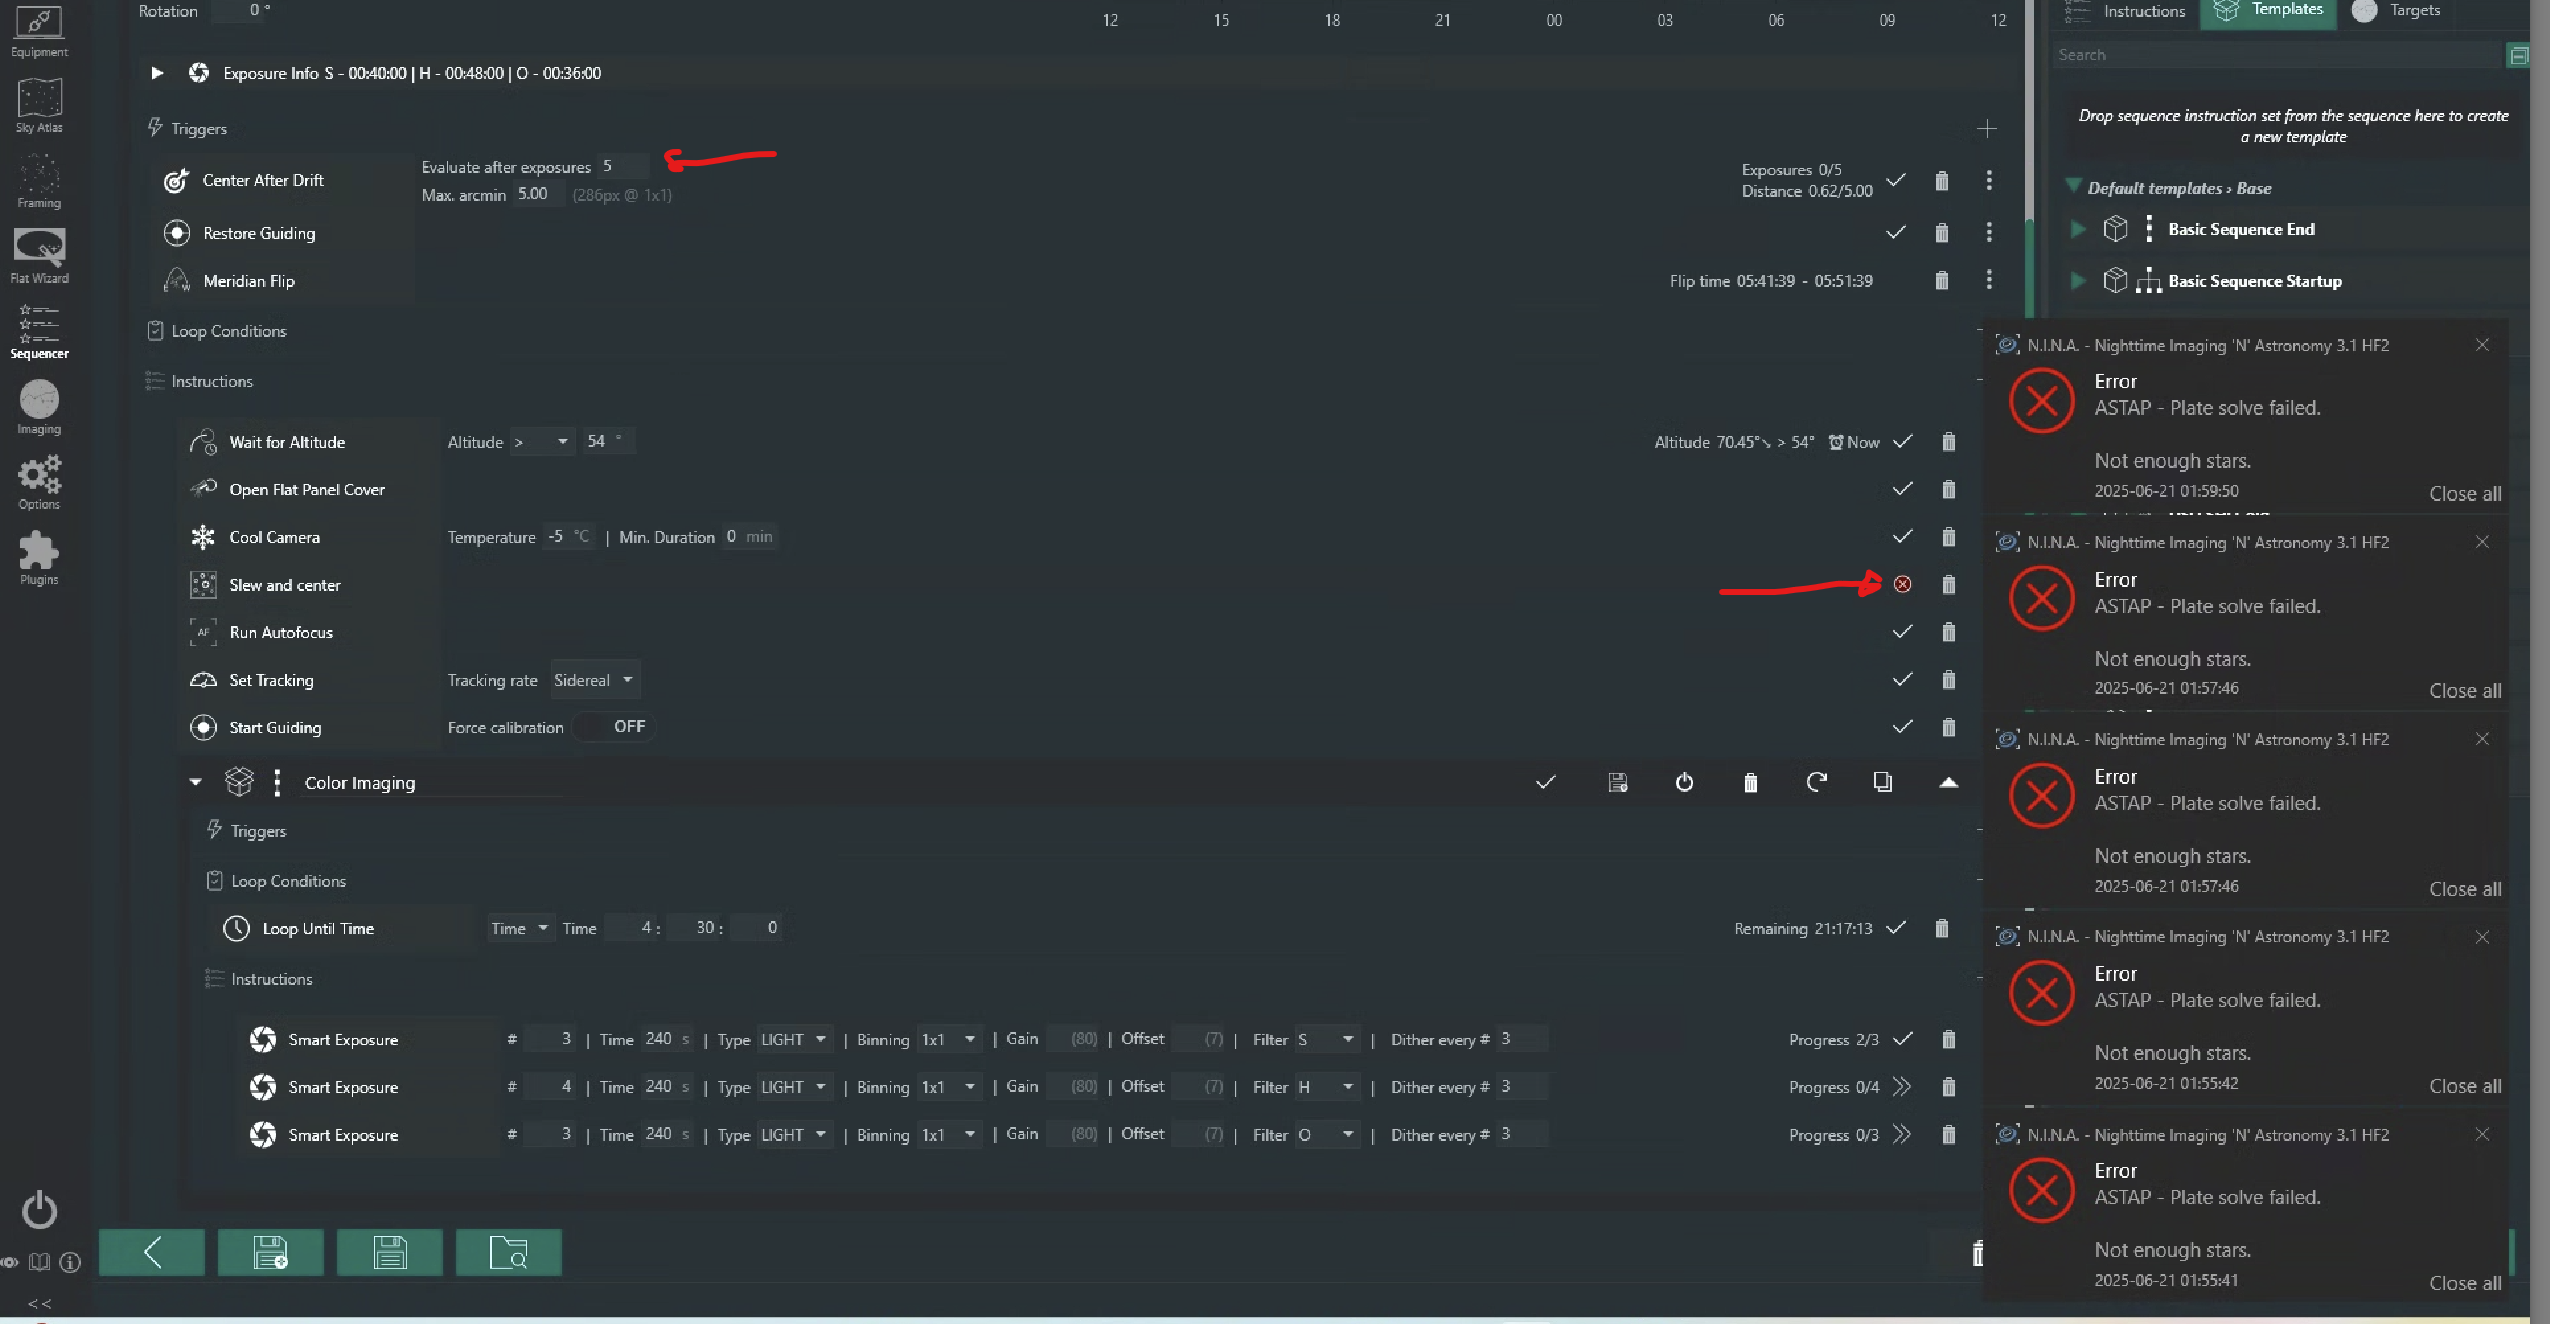Viewport: 2550px width, 1324px height.
Task: Click Close all on the top error notification
Action: click(2465, 494)
